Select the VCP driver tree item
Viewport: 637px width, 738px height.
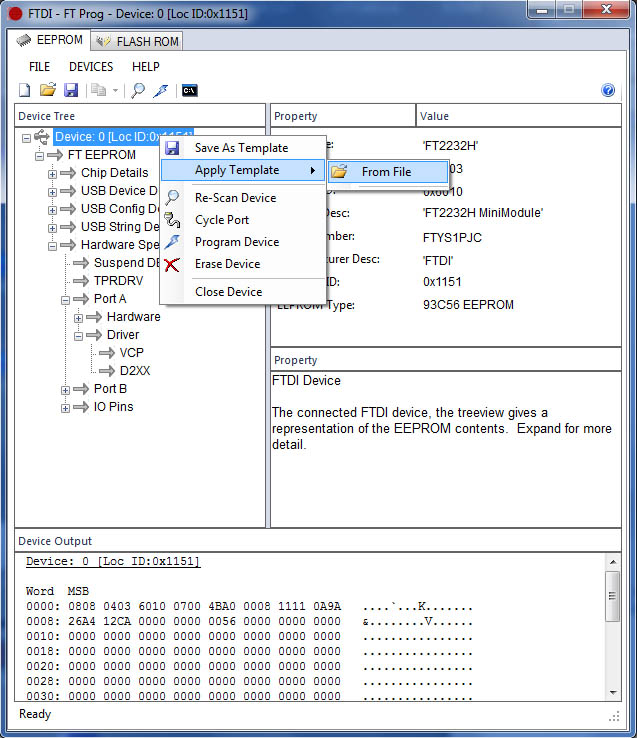pyautogui.click(x=131, y=353)
